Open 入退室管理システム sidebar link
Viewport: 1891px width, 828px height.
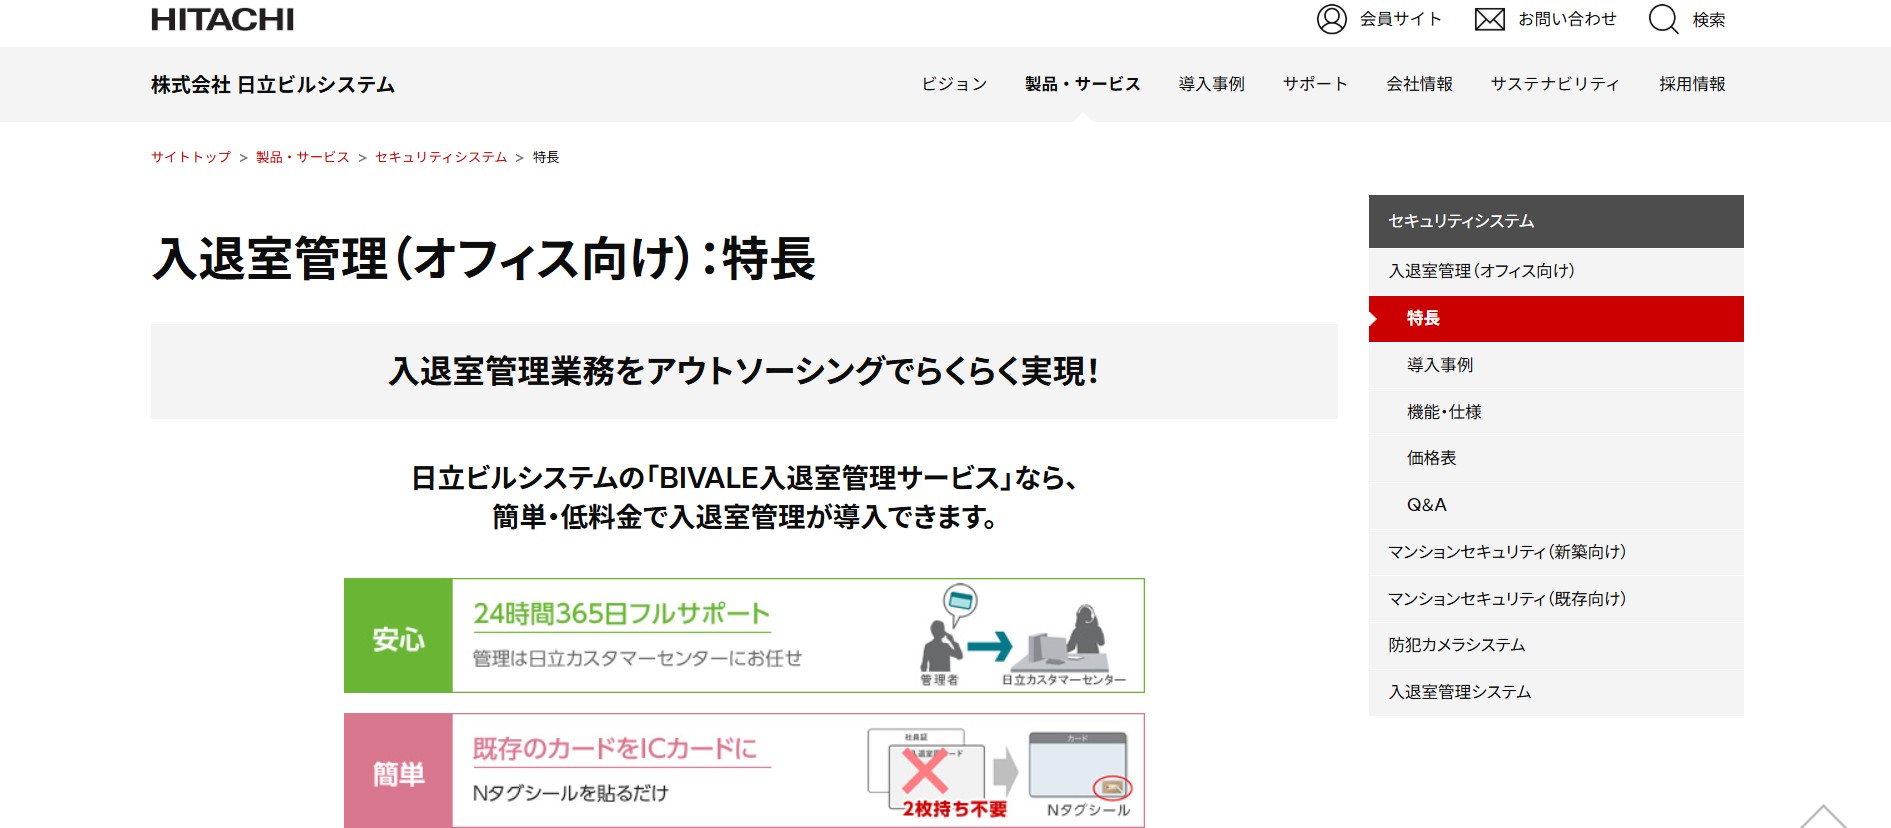tap(1556, 692)
